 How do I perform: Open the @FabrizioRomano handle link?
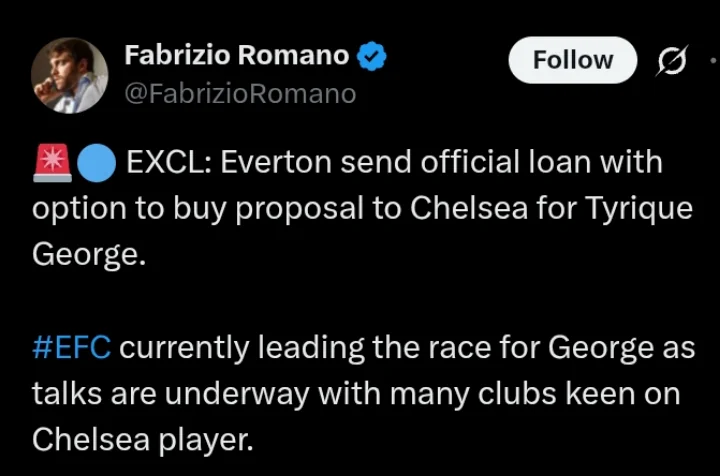(x=240, y=94)
